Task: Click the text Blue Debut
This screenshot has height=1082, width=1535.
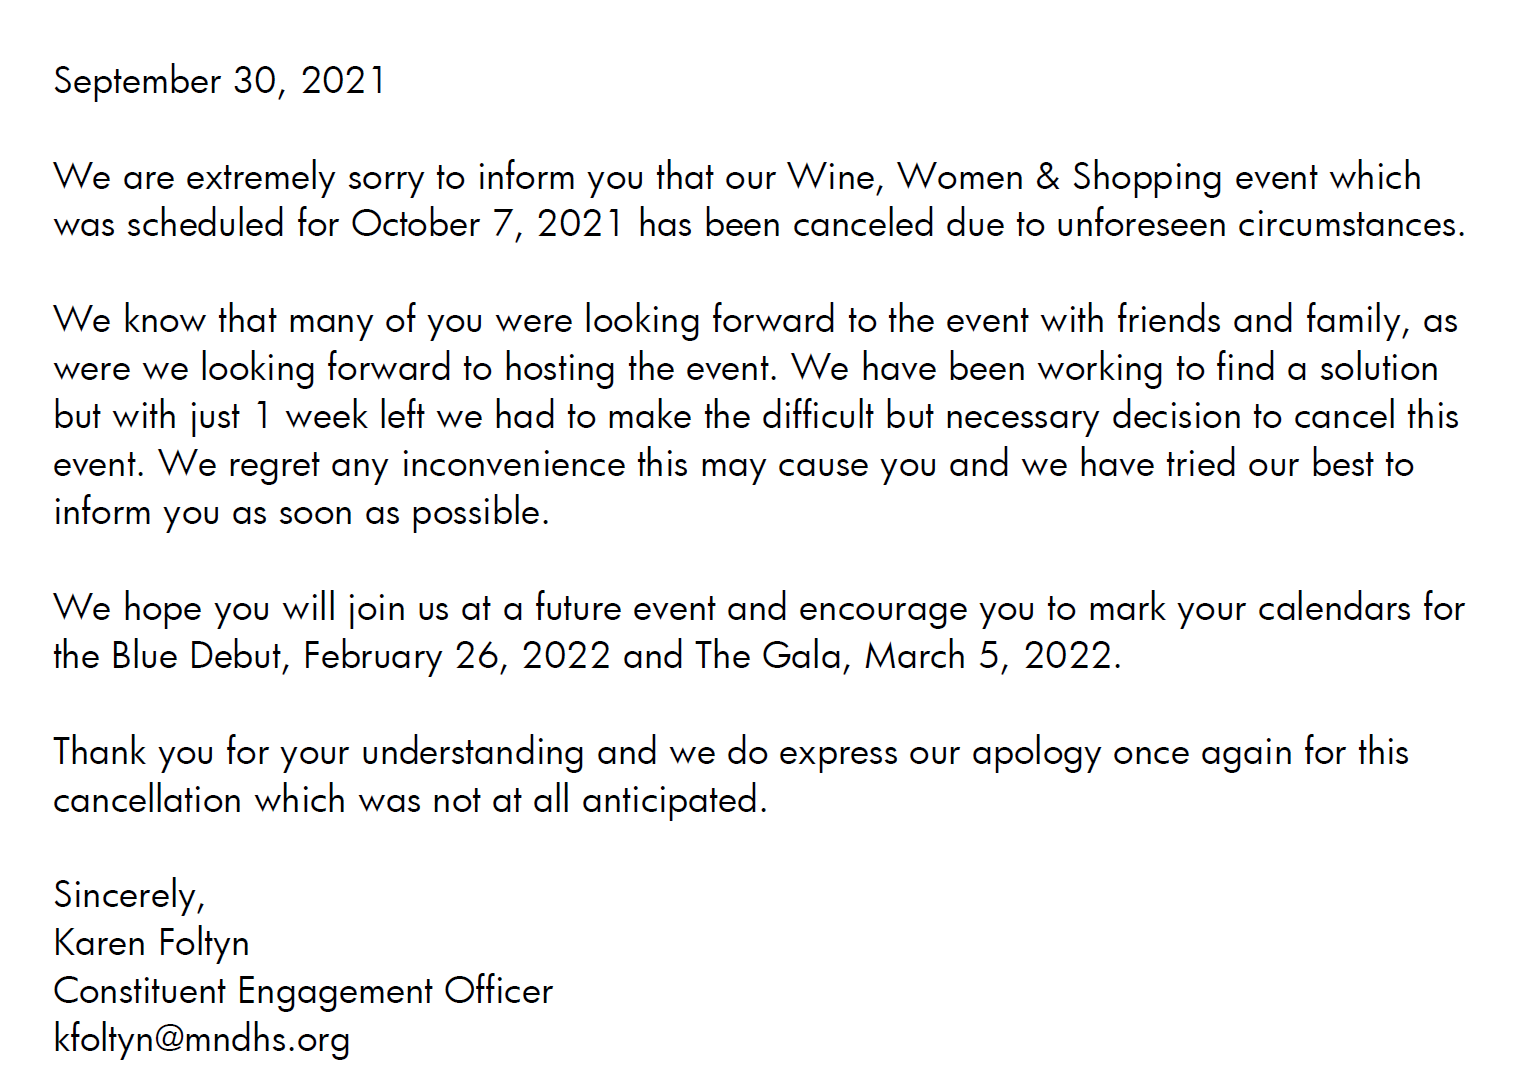Action: (x=198, y=656)
